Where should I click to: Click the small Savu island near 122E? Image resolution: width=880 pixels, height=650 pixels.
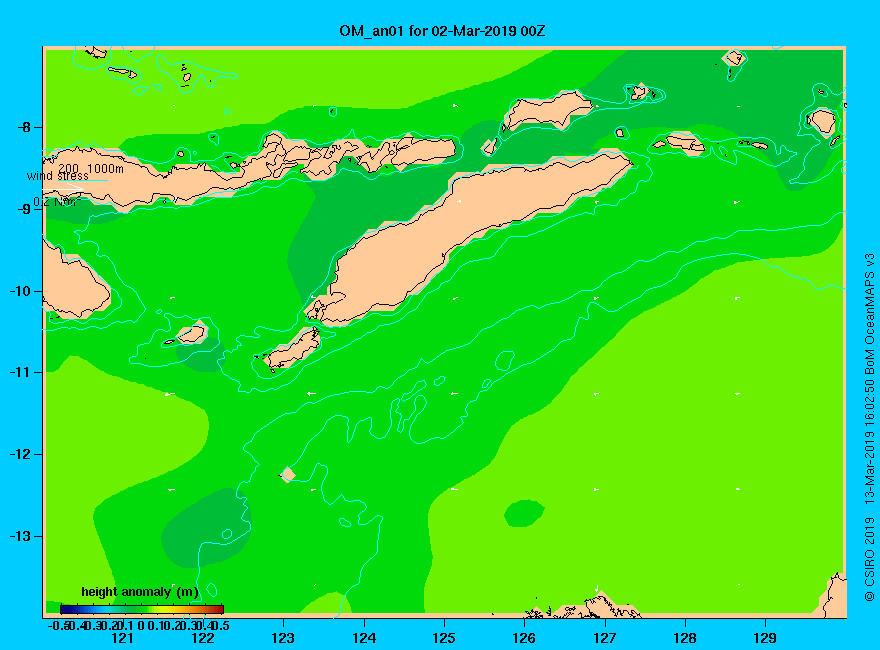click(192, 334)
